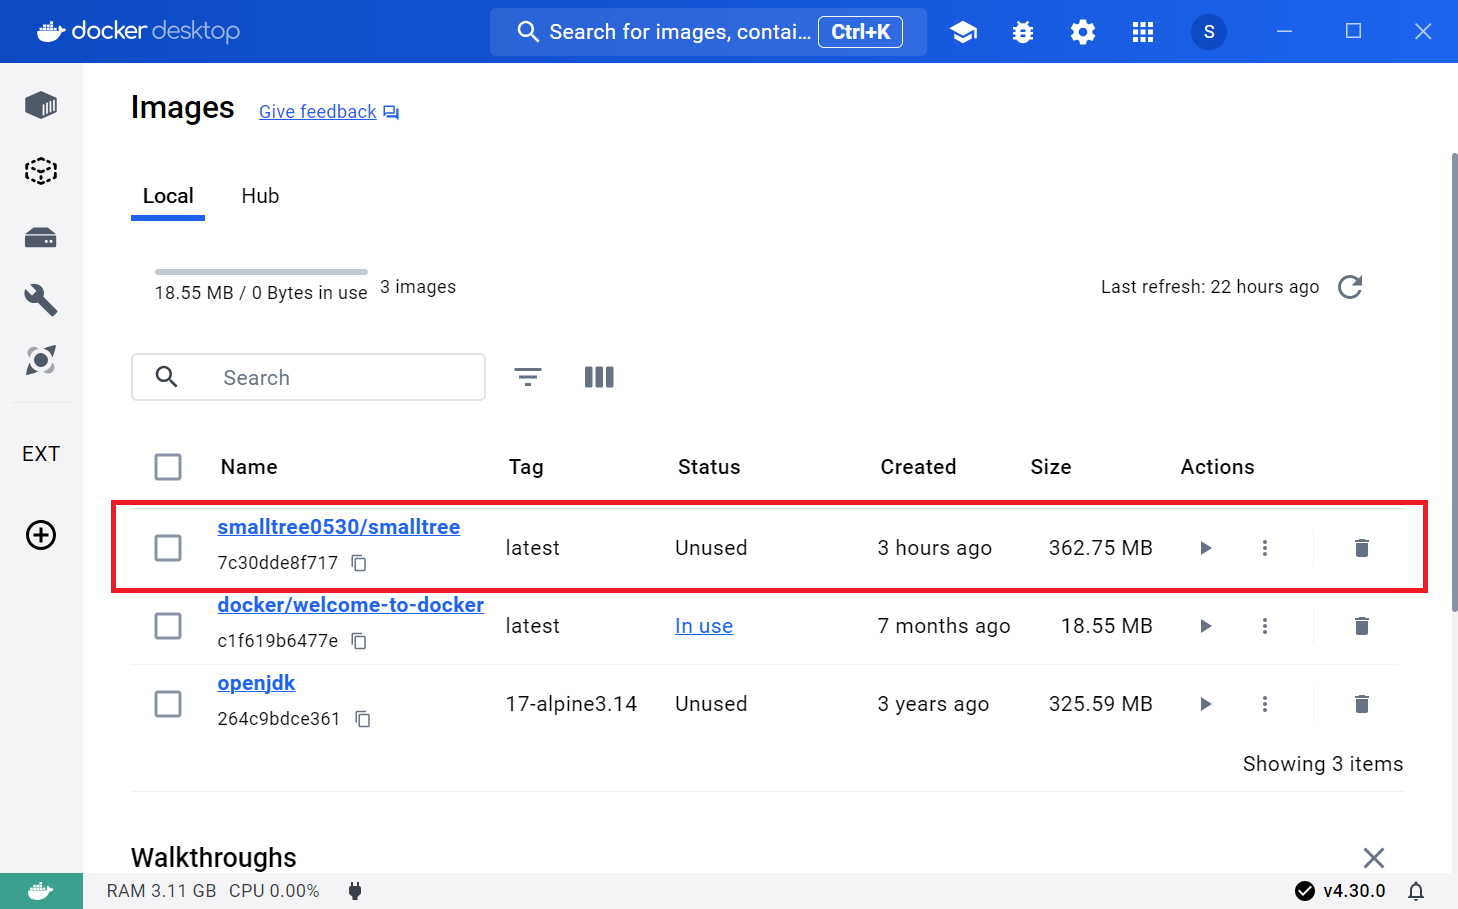Run the smalltree0530/smalltree image
This screenshot has height=909, width=1458.
1206,548
